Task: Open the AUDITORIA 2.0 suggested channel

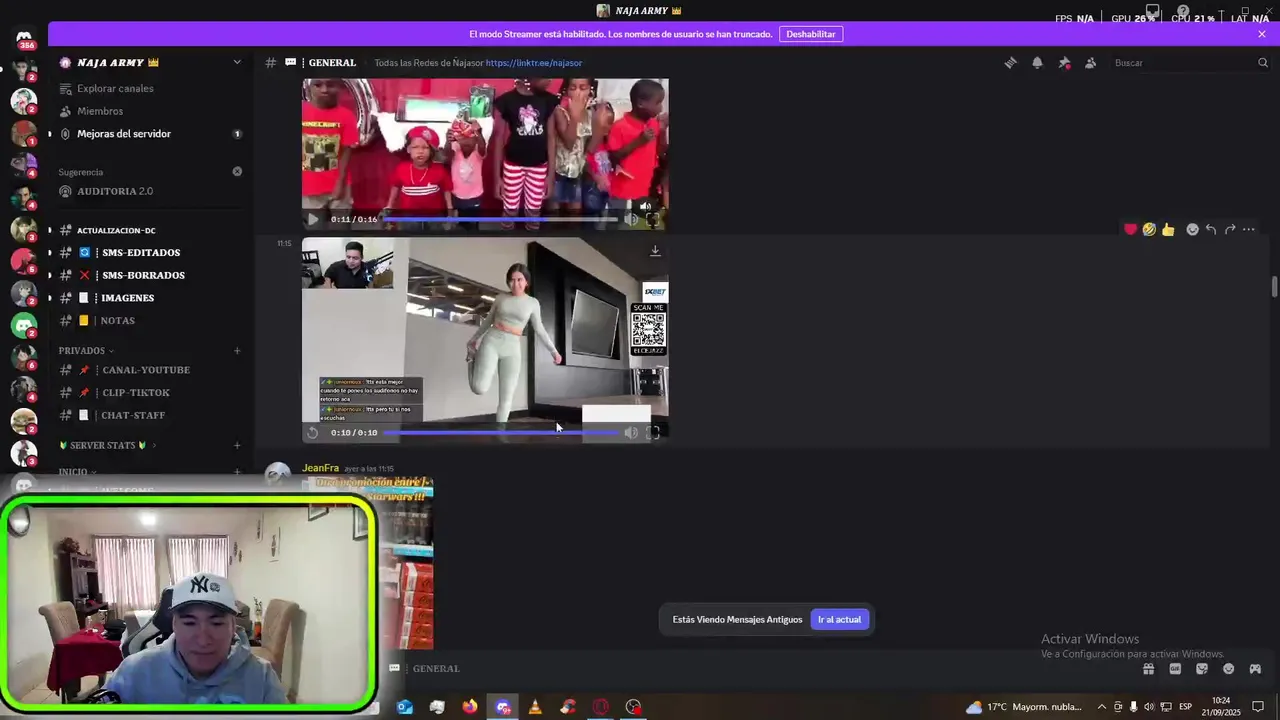Action: (115, 191)
